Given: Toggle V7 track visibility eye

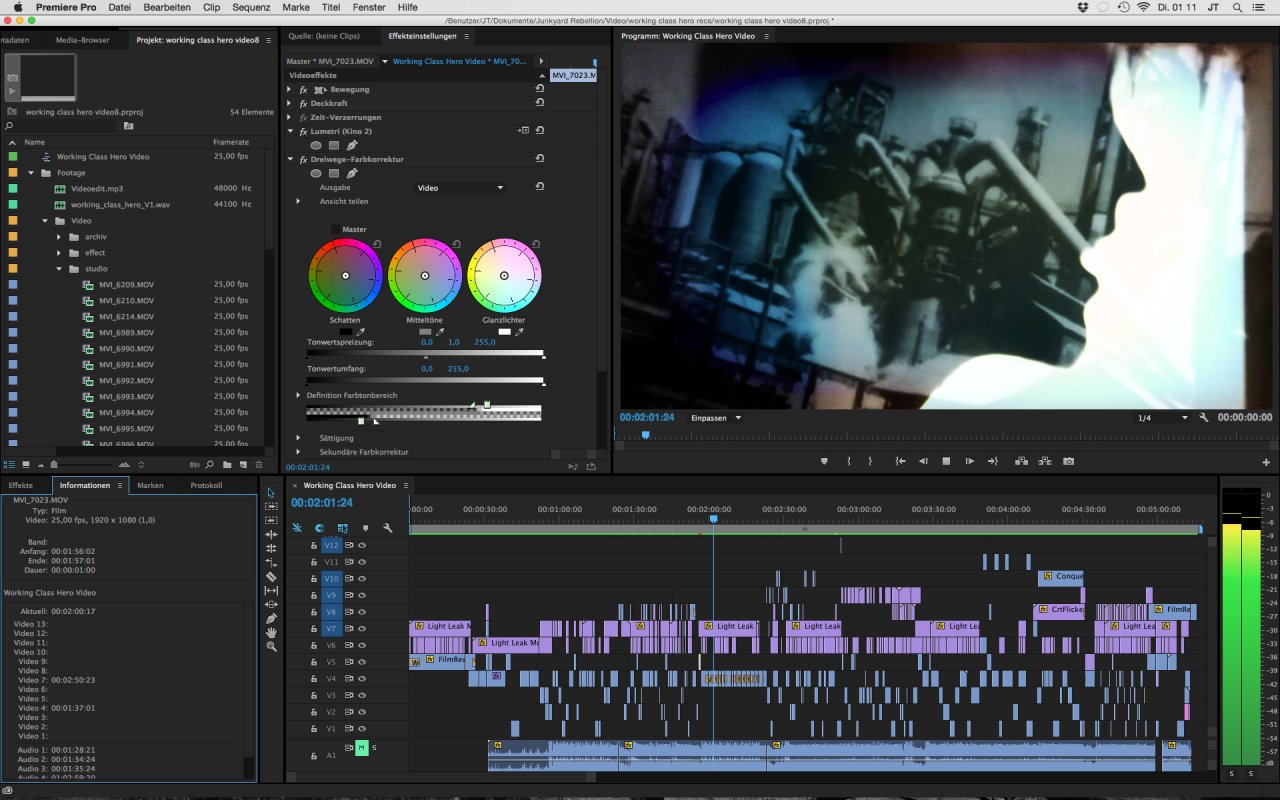Looking at the screenshot, I should 362,629.
